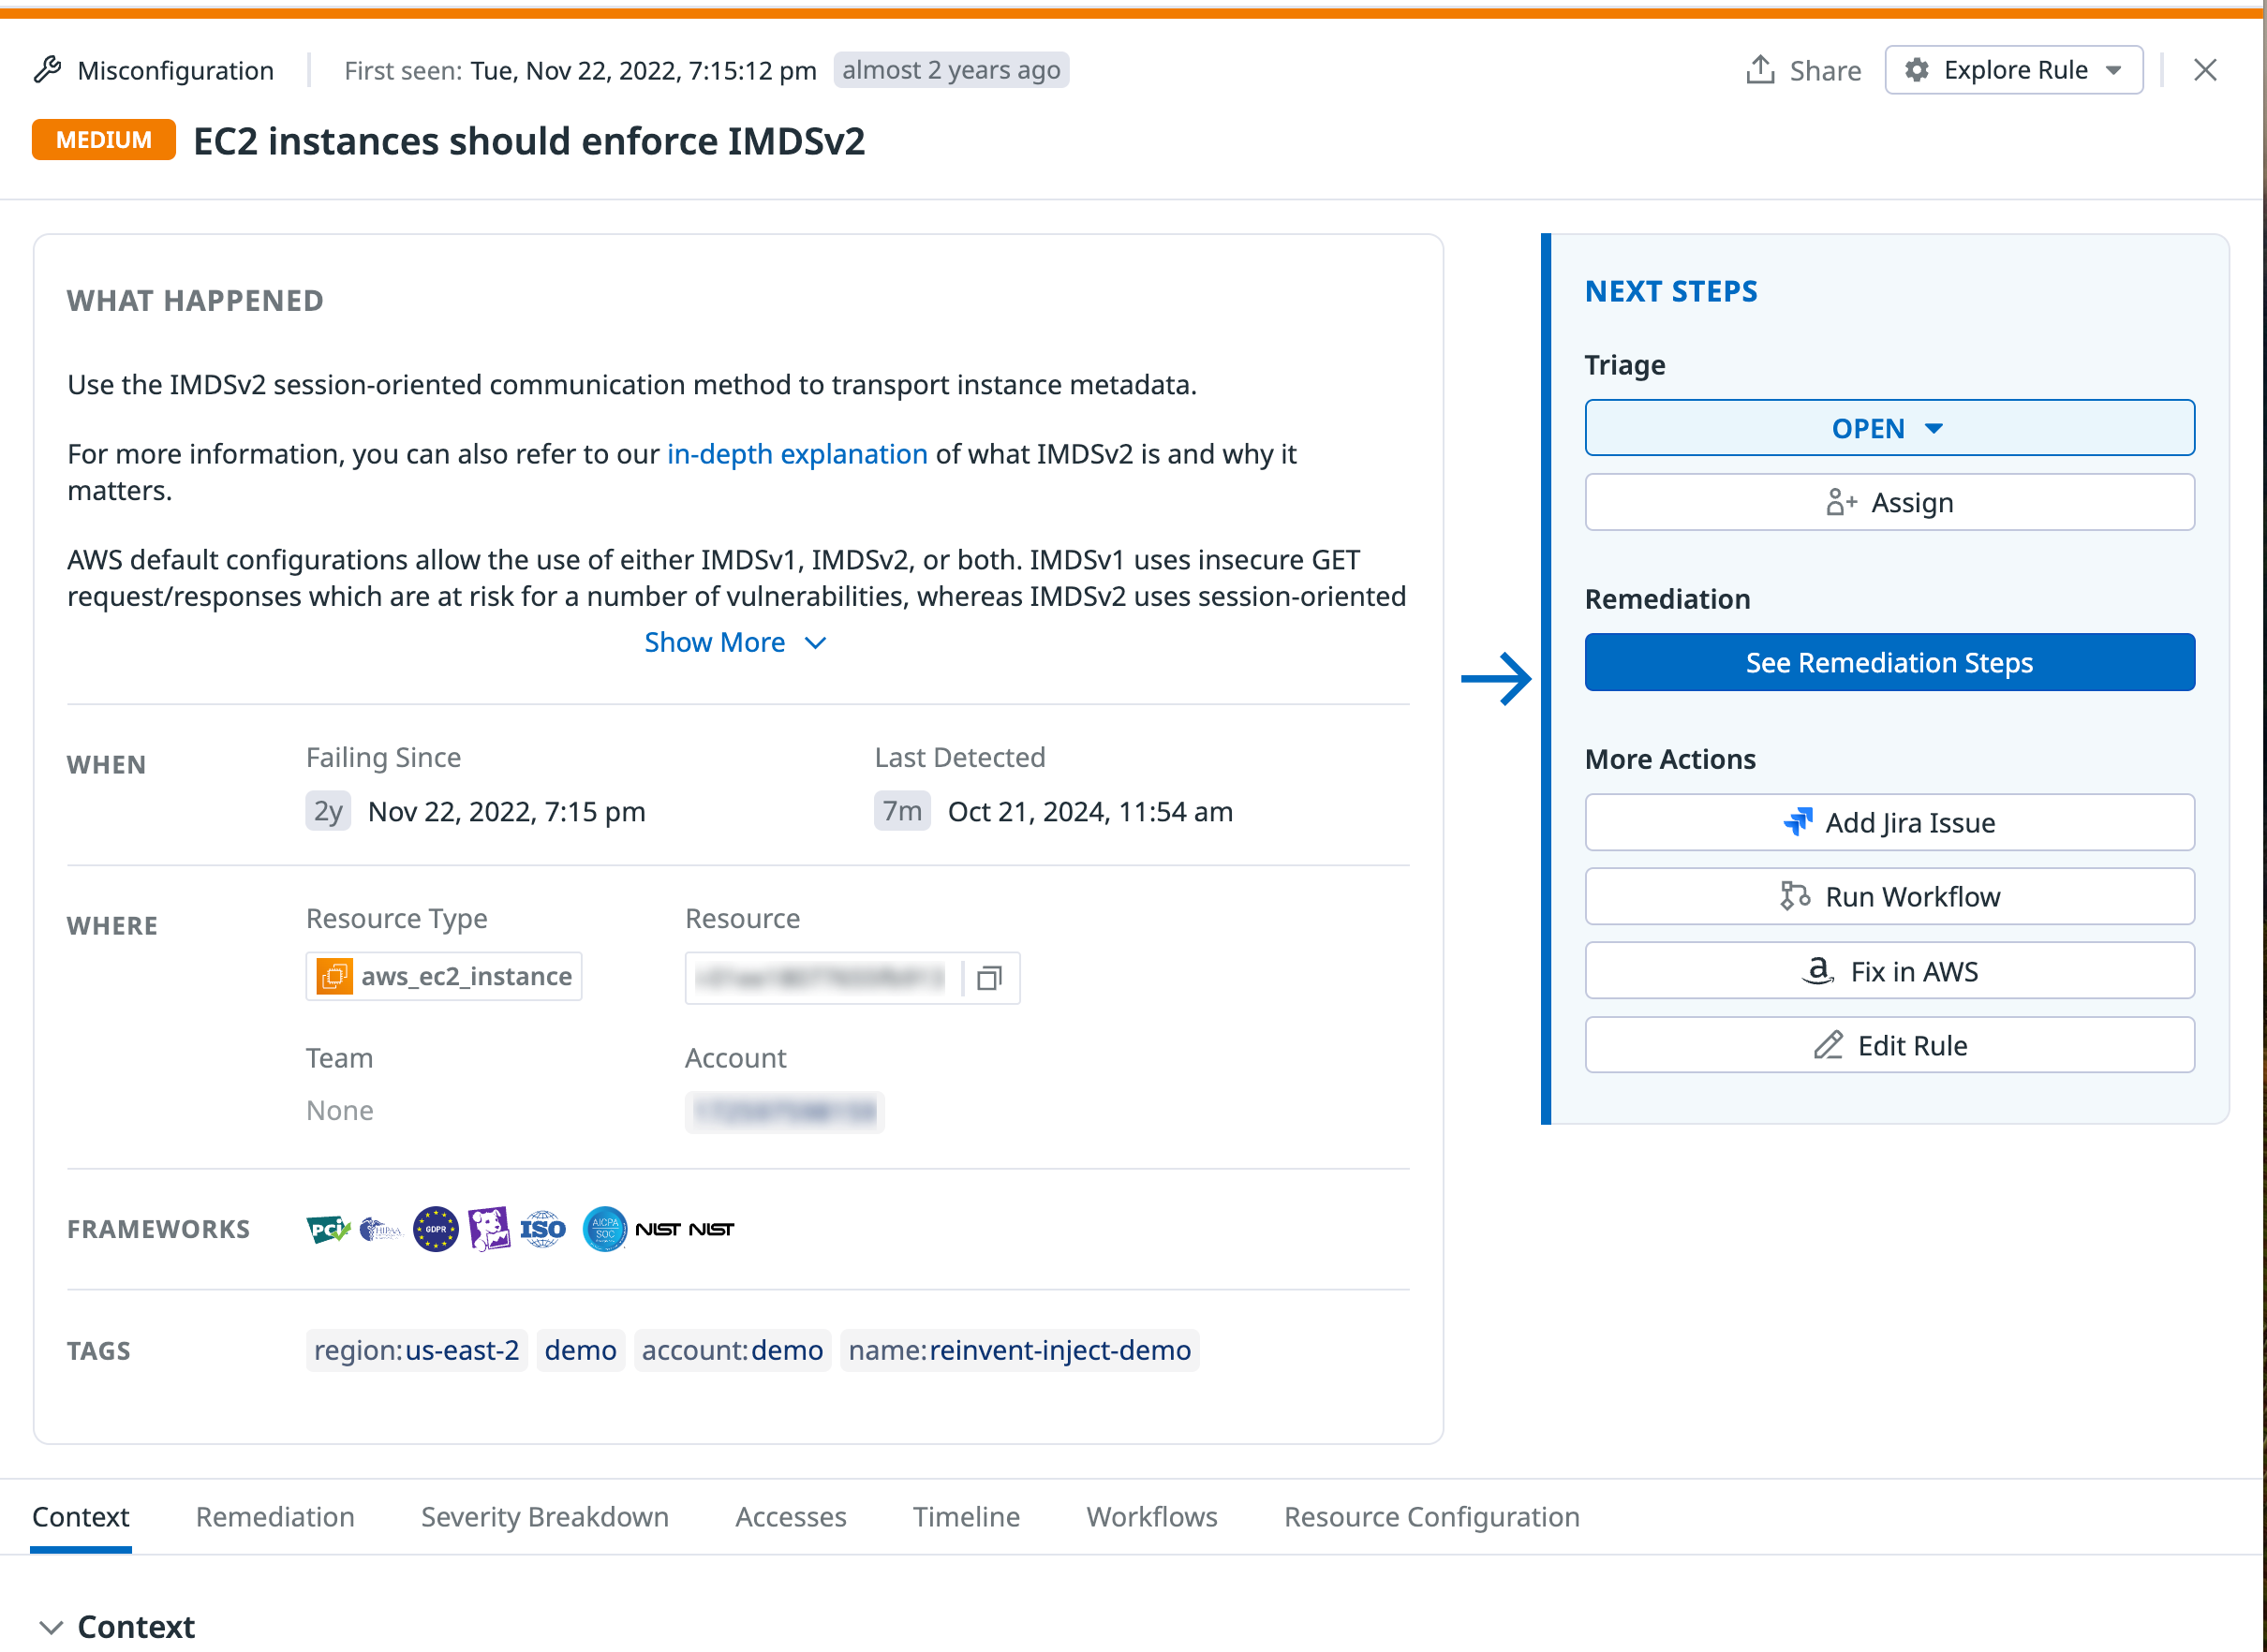This screenshot has width=2267, height=1652.
Task: Select the AICPA SOC framework icon
Action: pyautogui.click(x=604, y=1228)
